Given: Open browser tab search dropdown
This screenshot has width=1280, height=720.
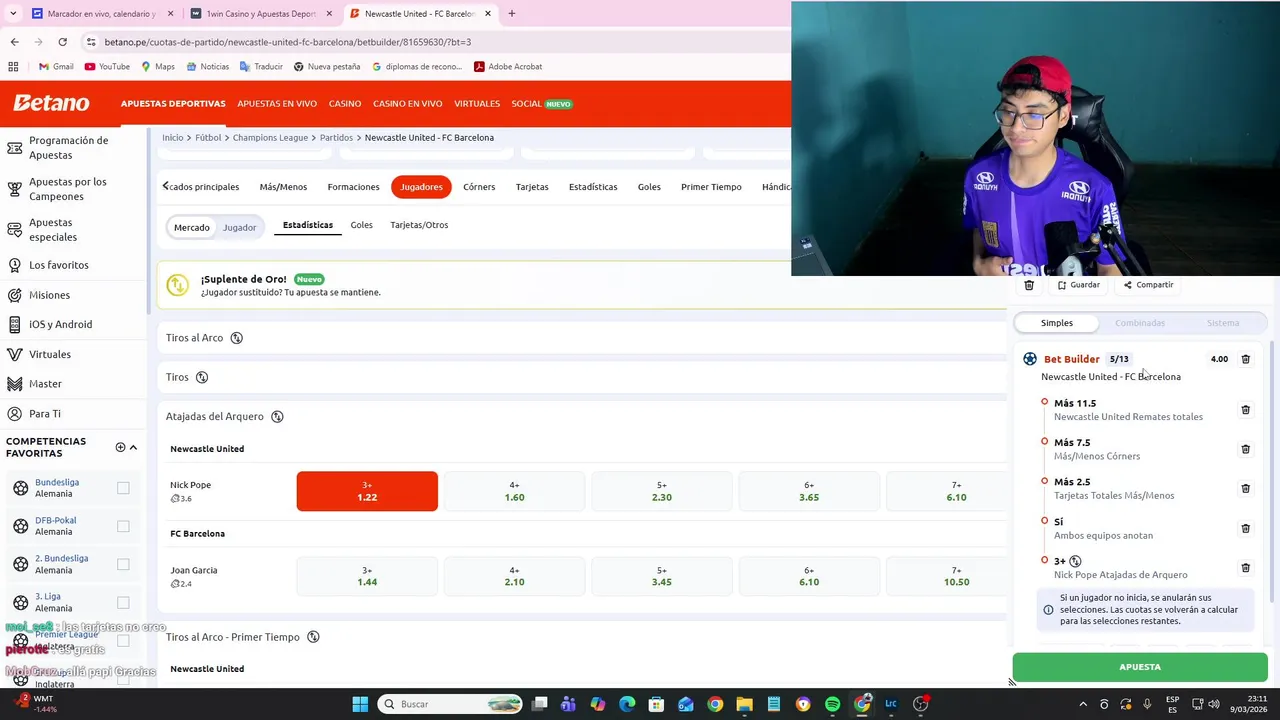Looking at the screenshot, I should coord(13,14).
